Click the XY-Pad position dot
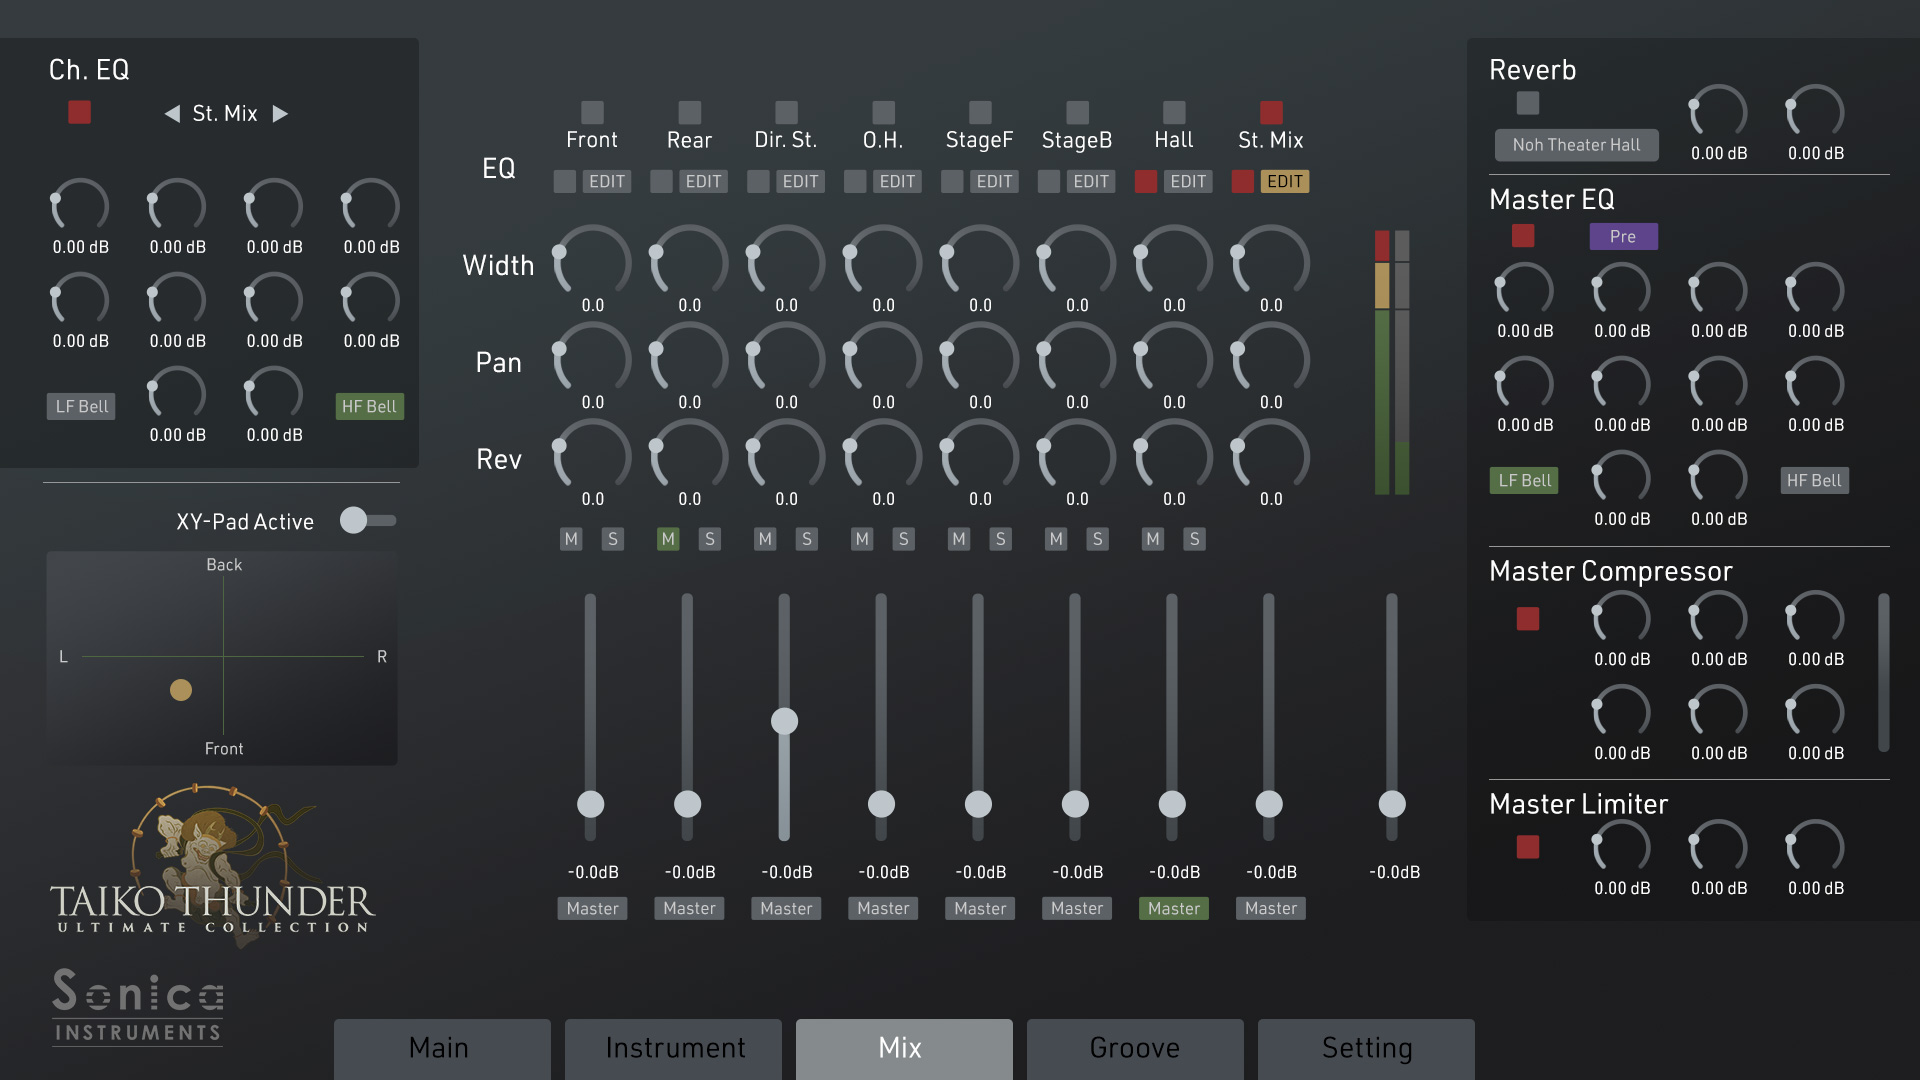The image size is (1920, 1080). [181, 690]
